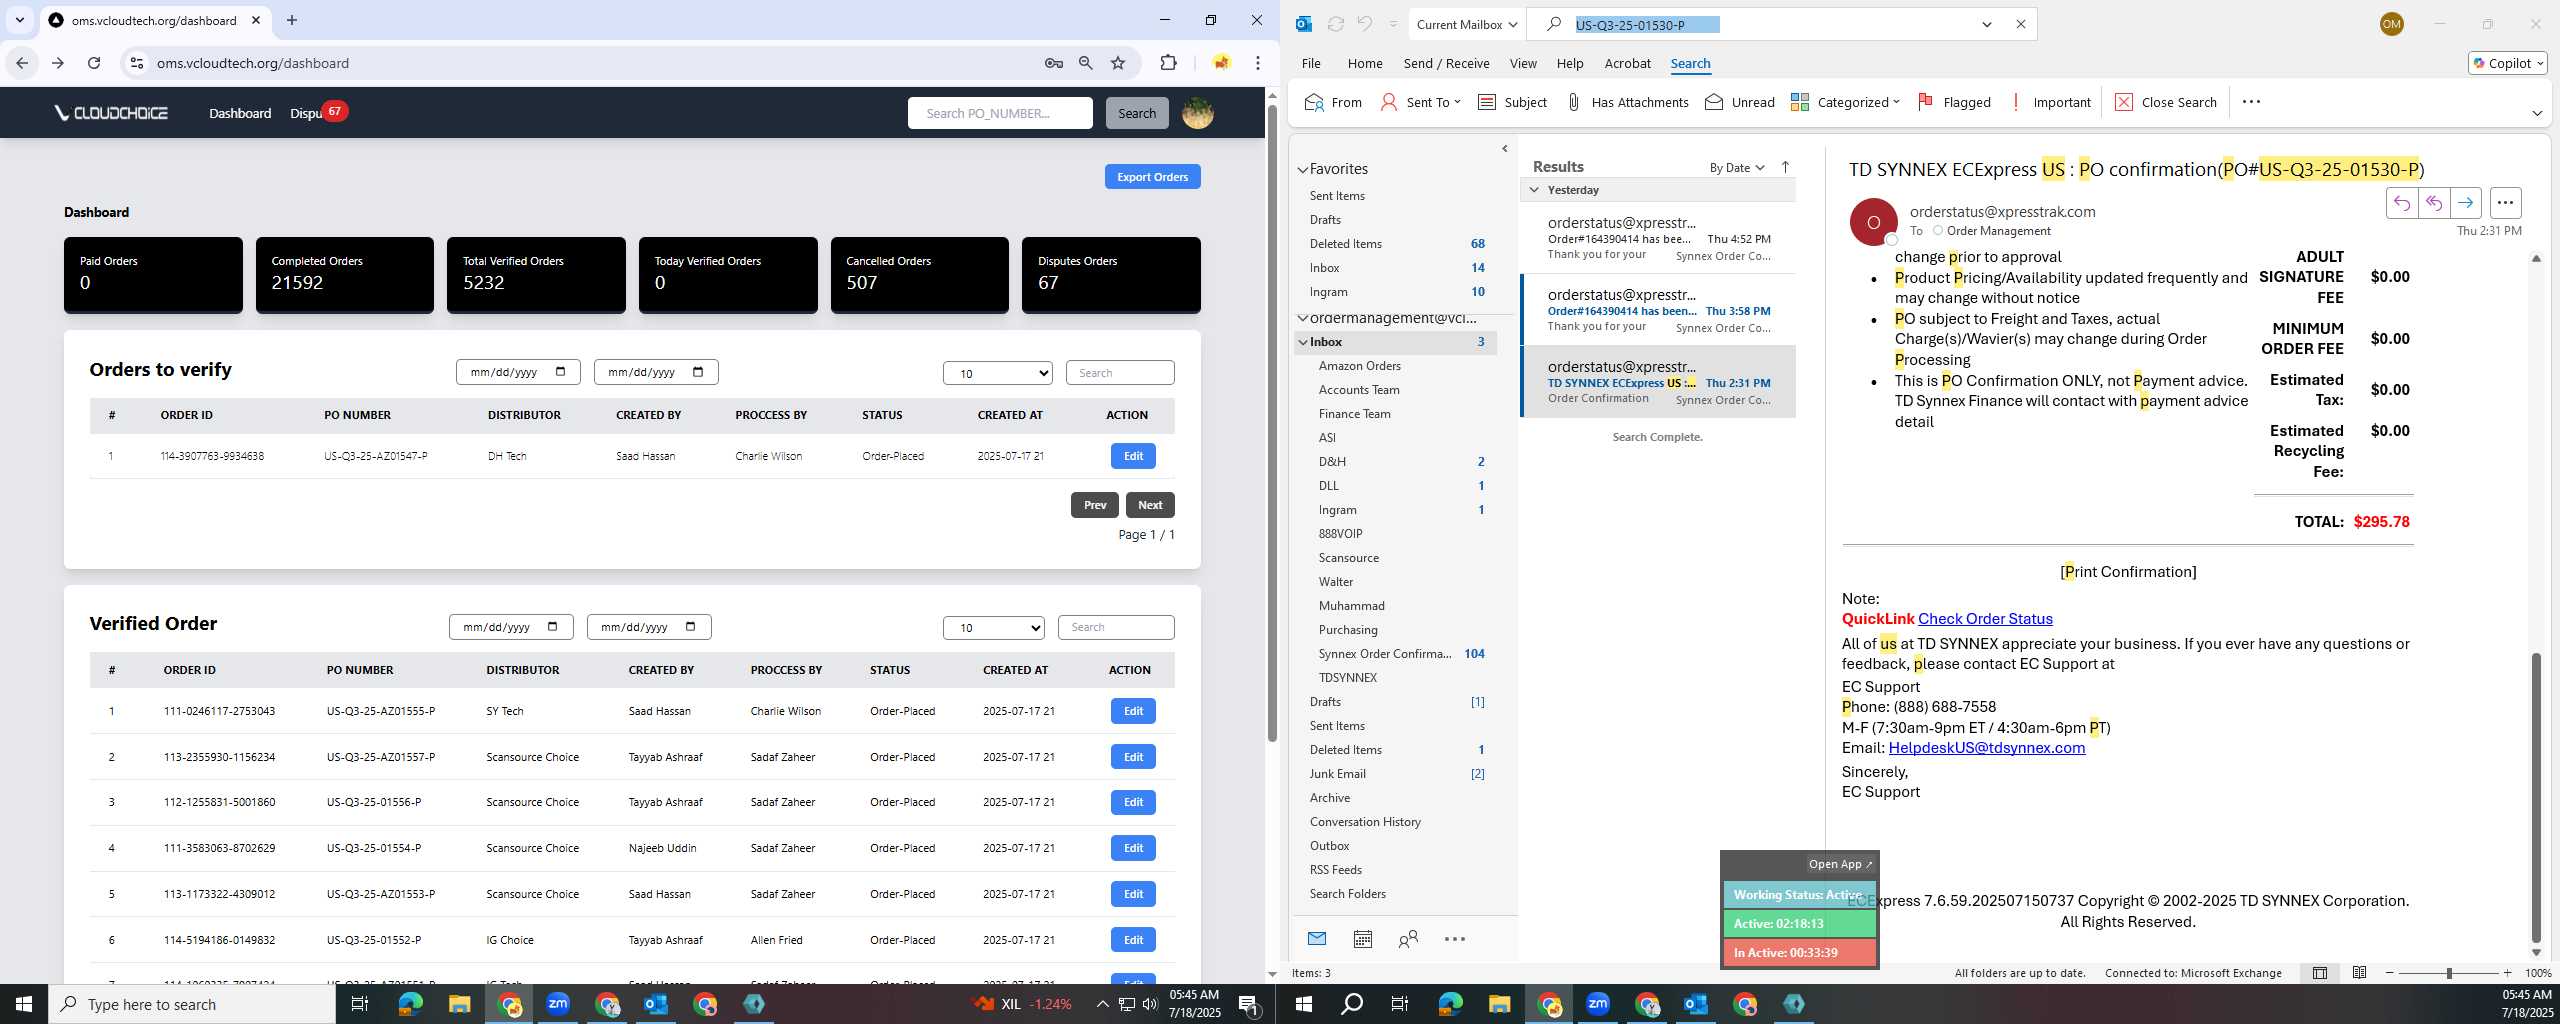Filter by Has Attachments in Outlook
Image resolution: width=2560 pixels, height=1024 pixels.
[x=1627, y=102]
